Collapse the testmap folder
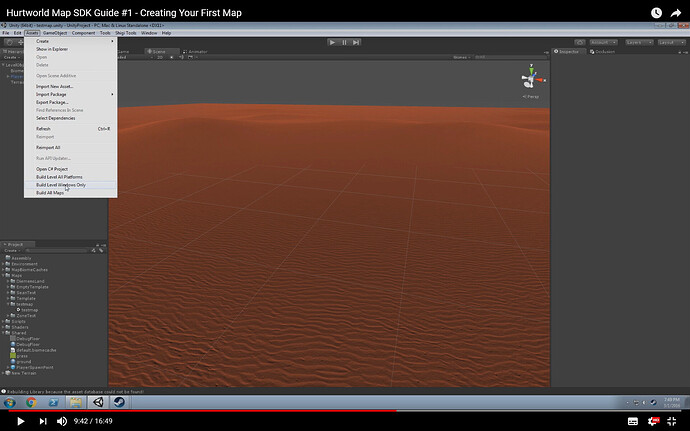 click(8, 304)
